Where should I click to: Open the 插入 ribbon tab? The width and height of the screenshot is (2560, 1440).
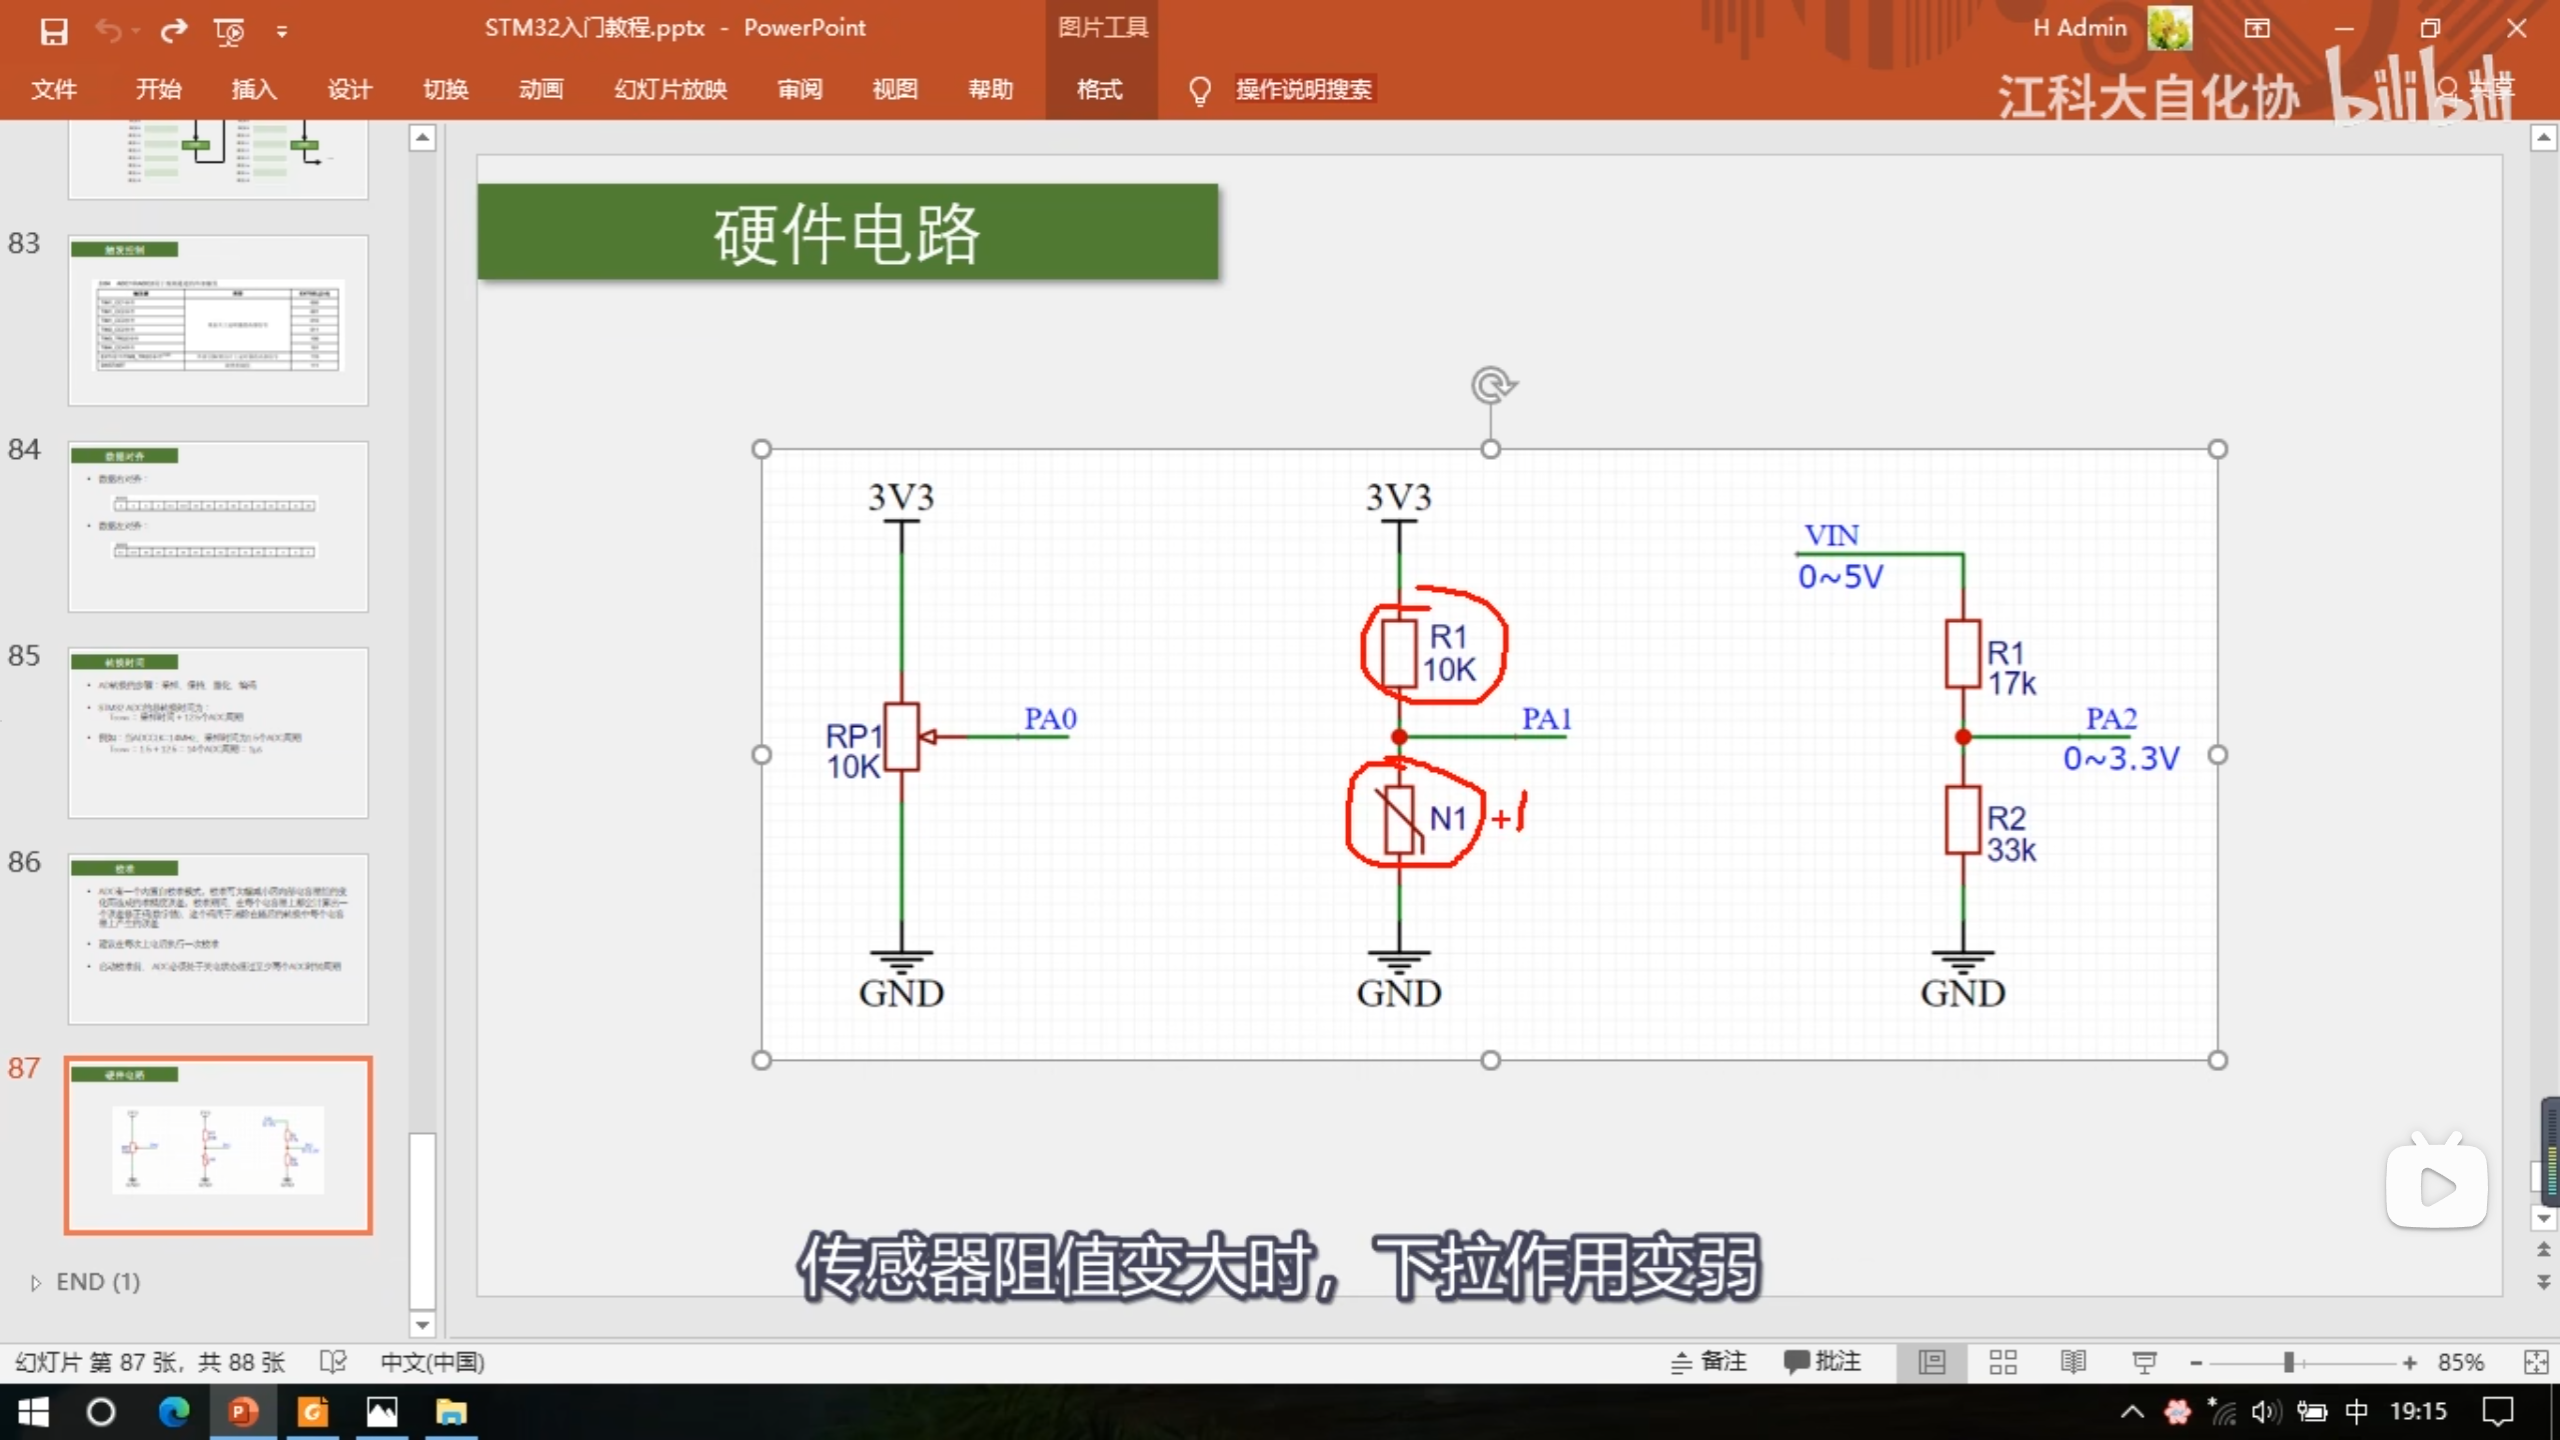click(254, 89)
